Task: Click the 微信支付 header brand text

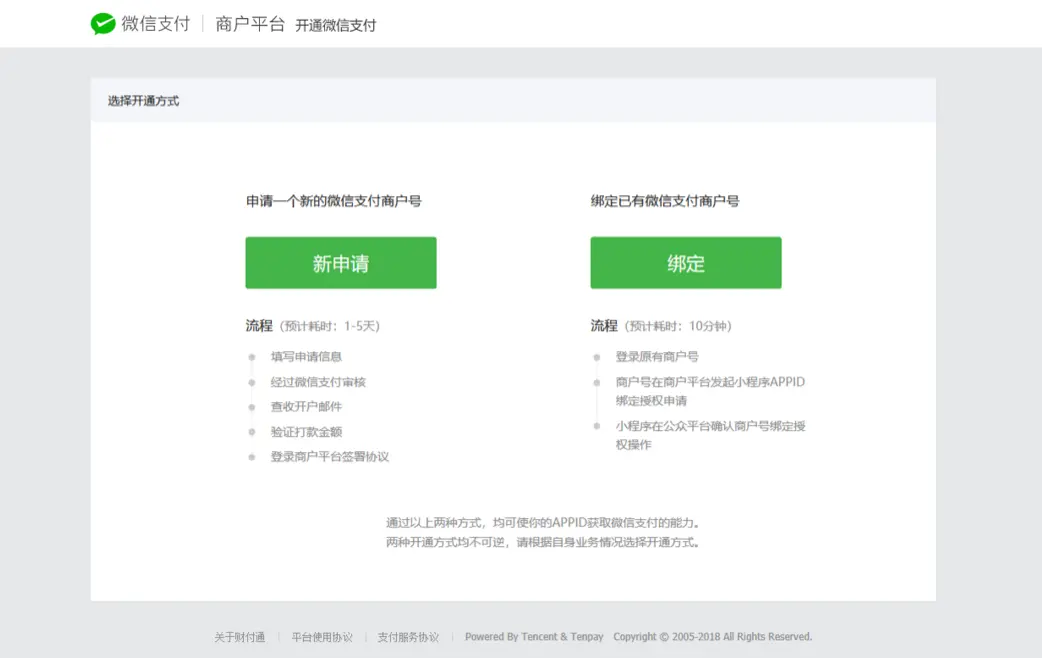Action: coord(156,24)
